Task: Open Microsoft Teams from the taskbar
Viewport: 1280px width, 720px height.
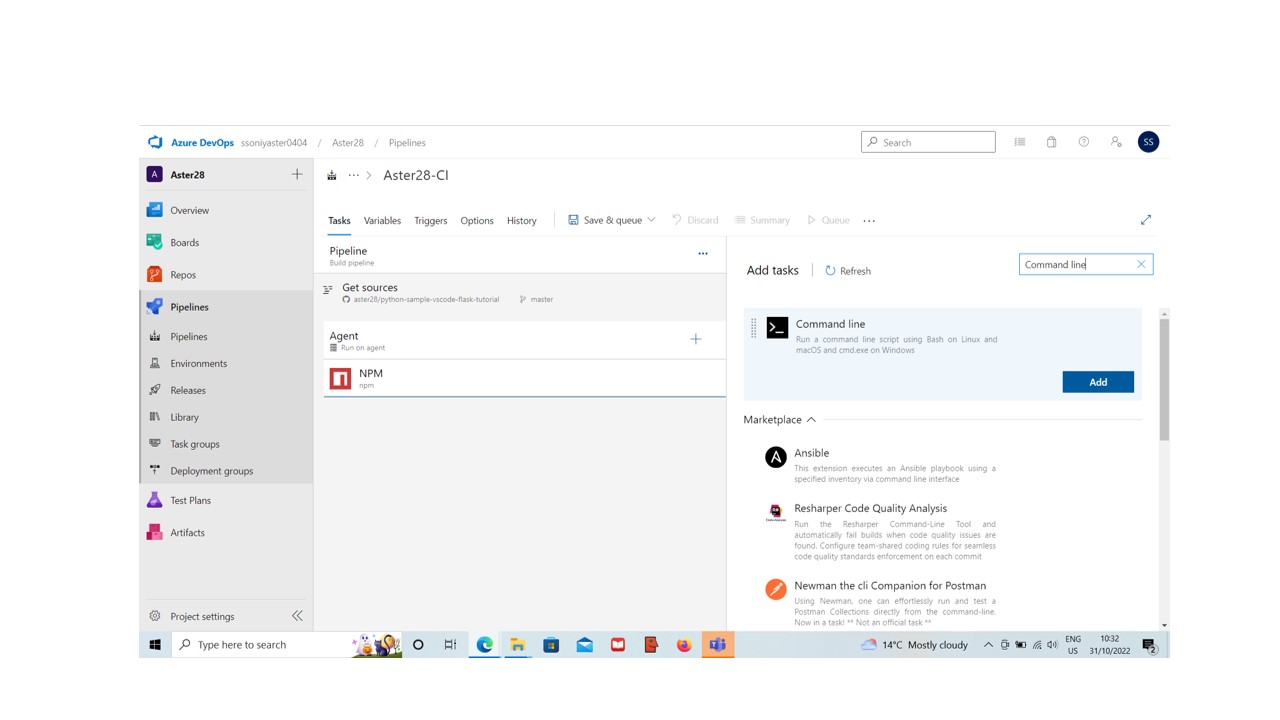Action: coord(717,645)
